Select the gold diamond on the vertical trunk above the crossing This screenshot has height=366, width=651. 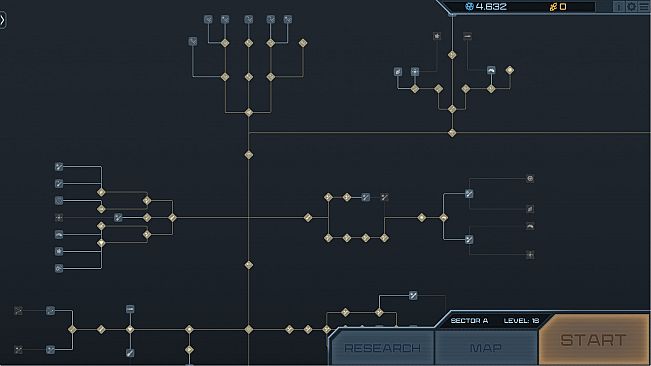[249, 155]
